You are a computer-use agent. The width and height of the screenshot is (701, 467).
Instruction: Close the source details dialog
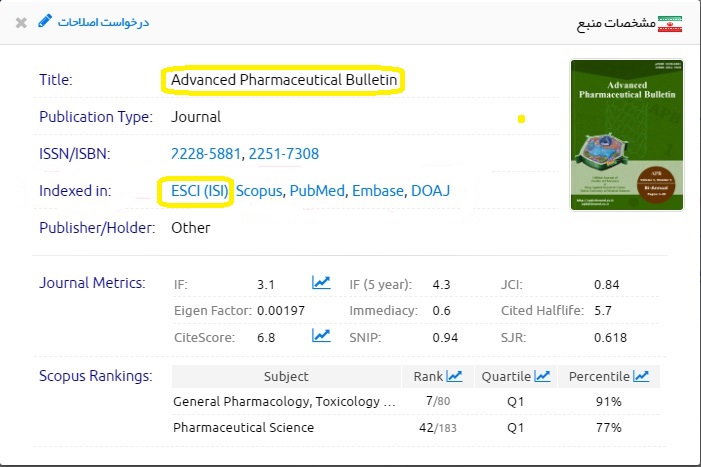pyautogui.click(x=22, y=21)
